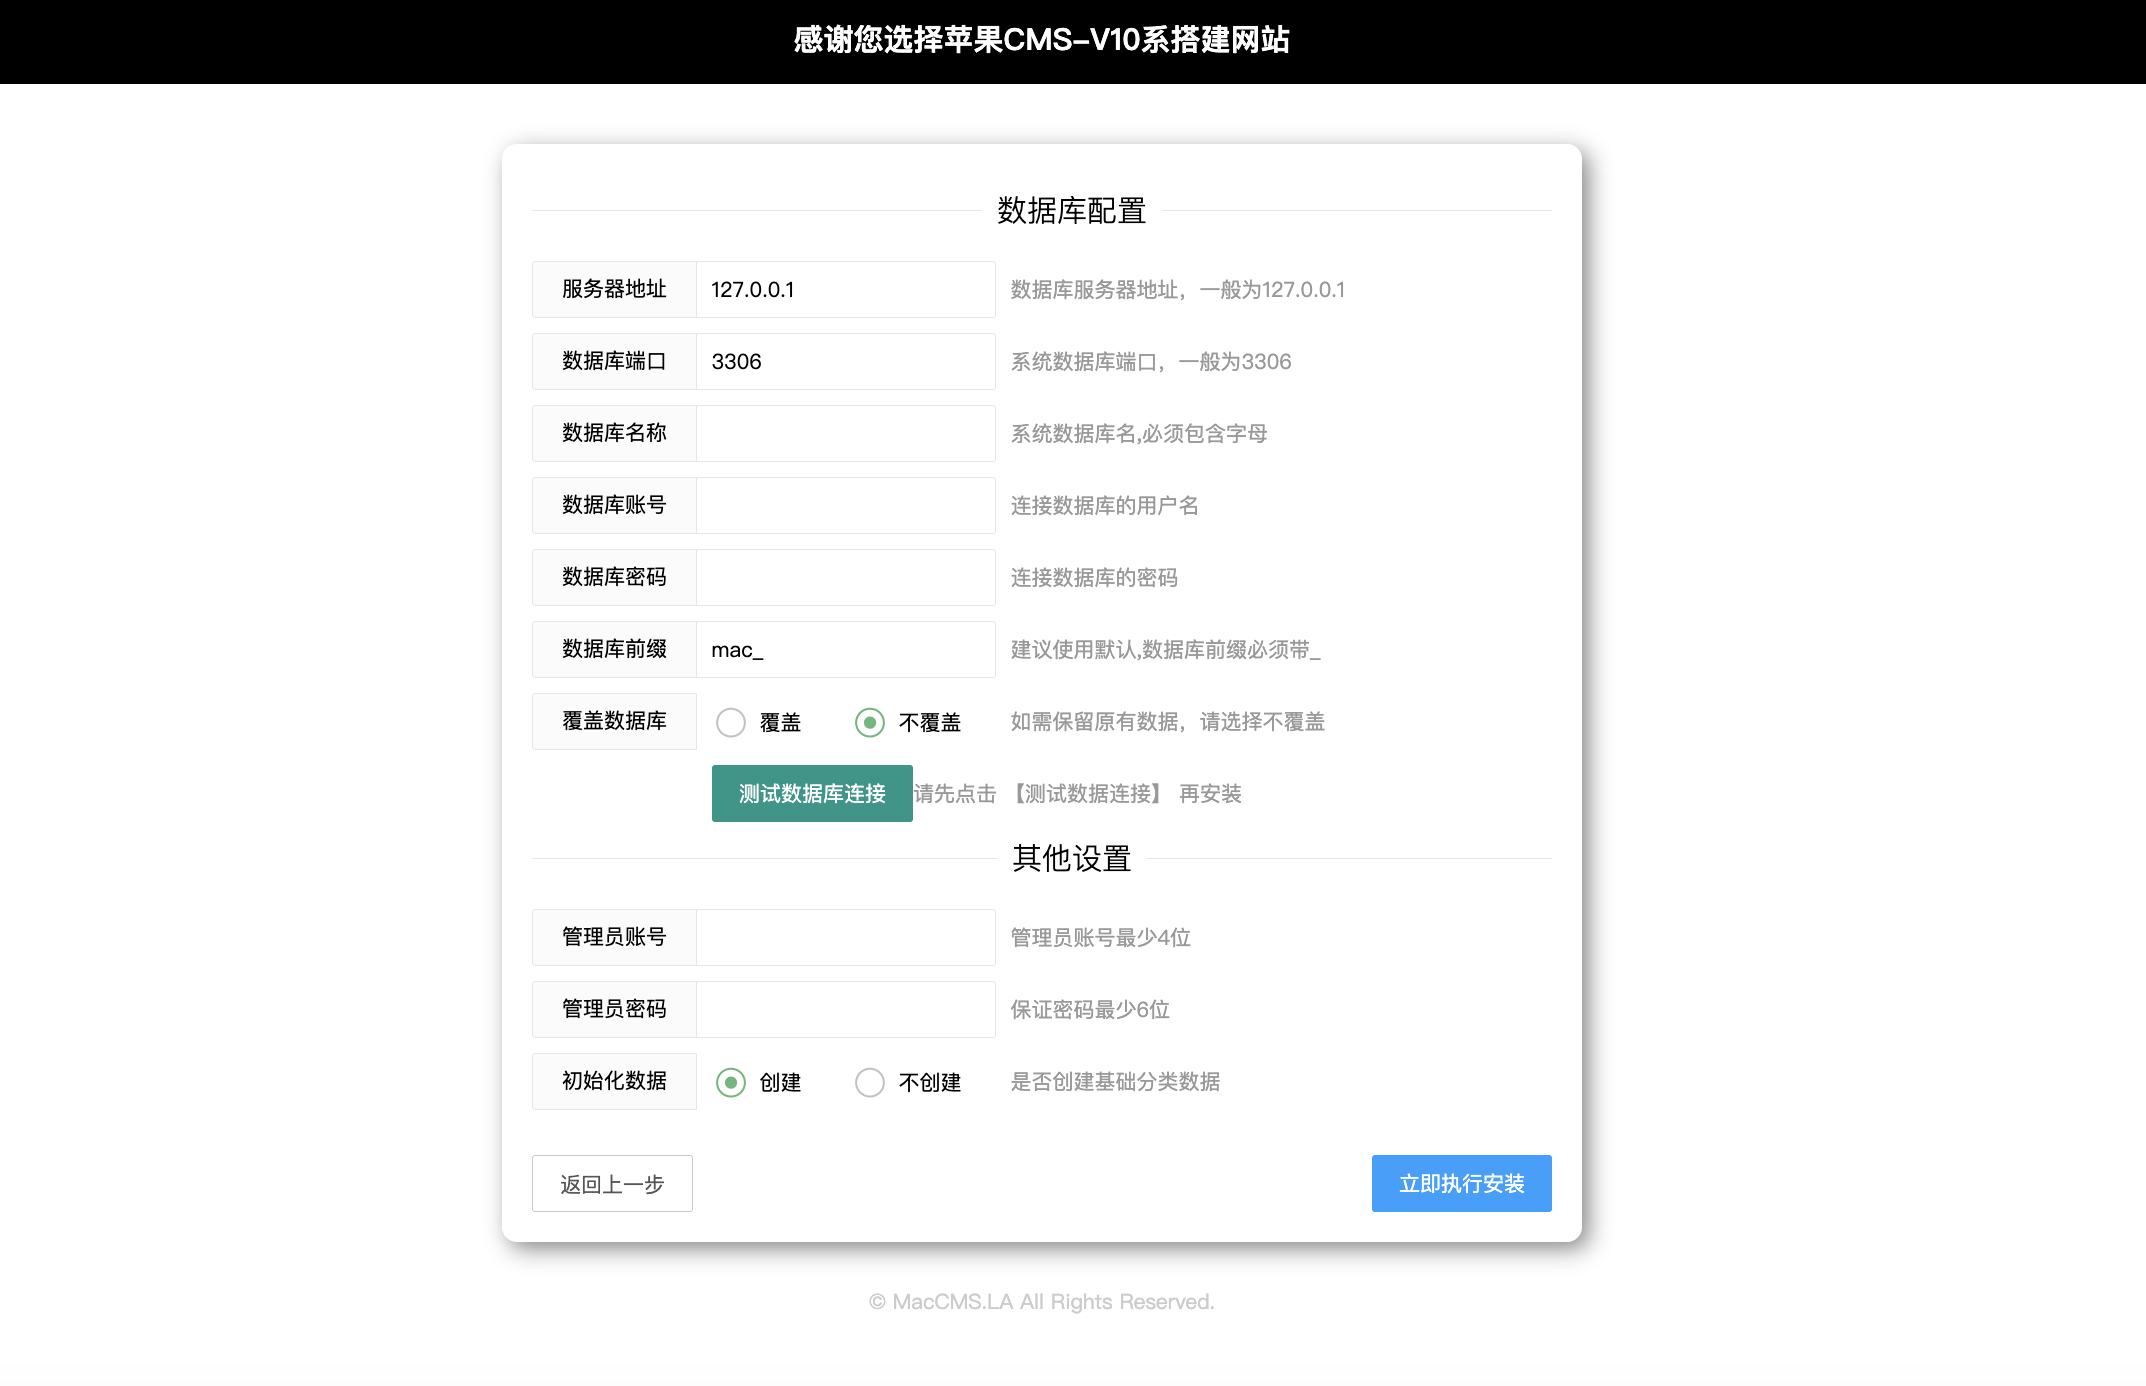This screenshot has height=1386, width=2146.
Task: Click the 覆盖数据库 label cell
Action: click(x=614, y=722)
